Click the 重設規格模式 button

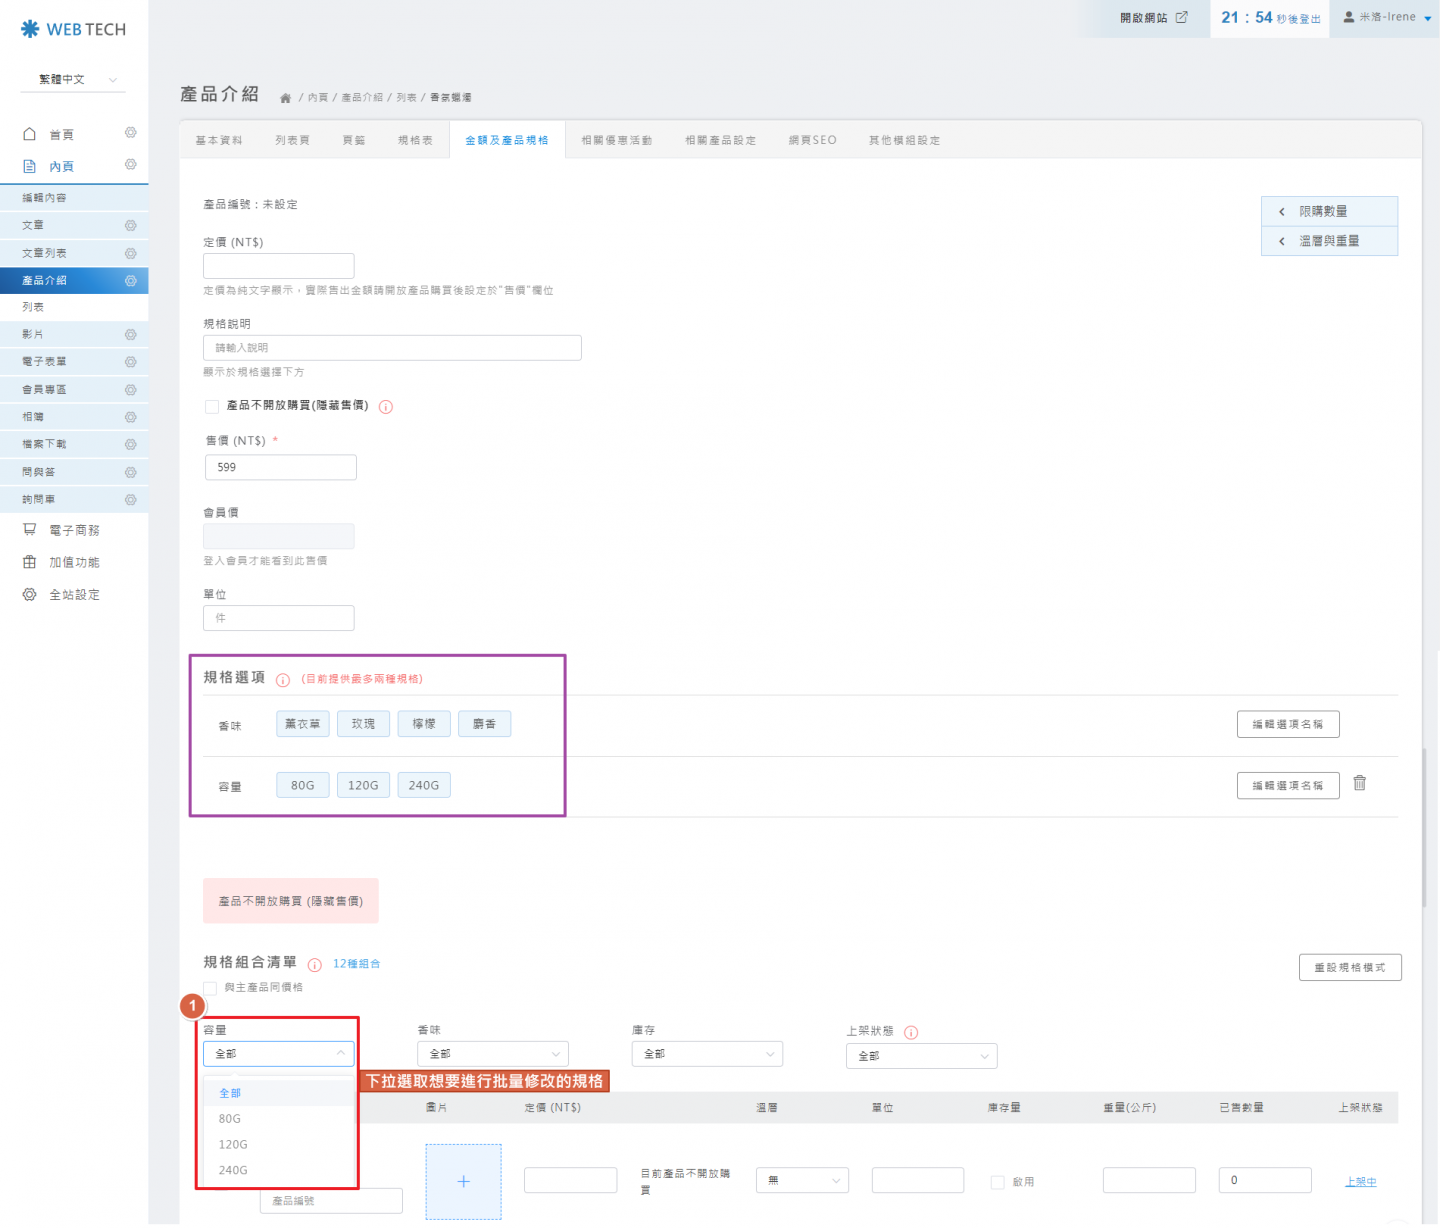pos(1349,968)
